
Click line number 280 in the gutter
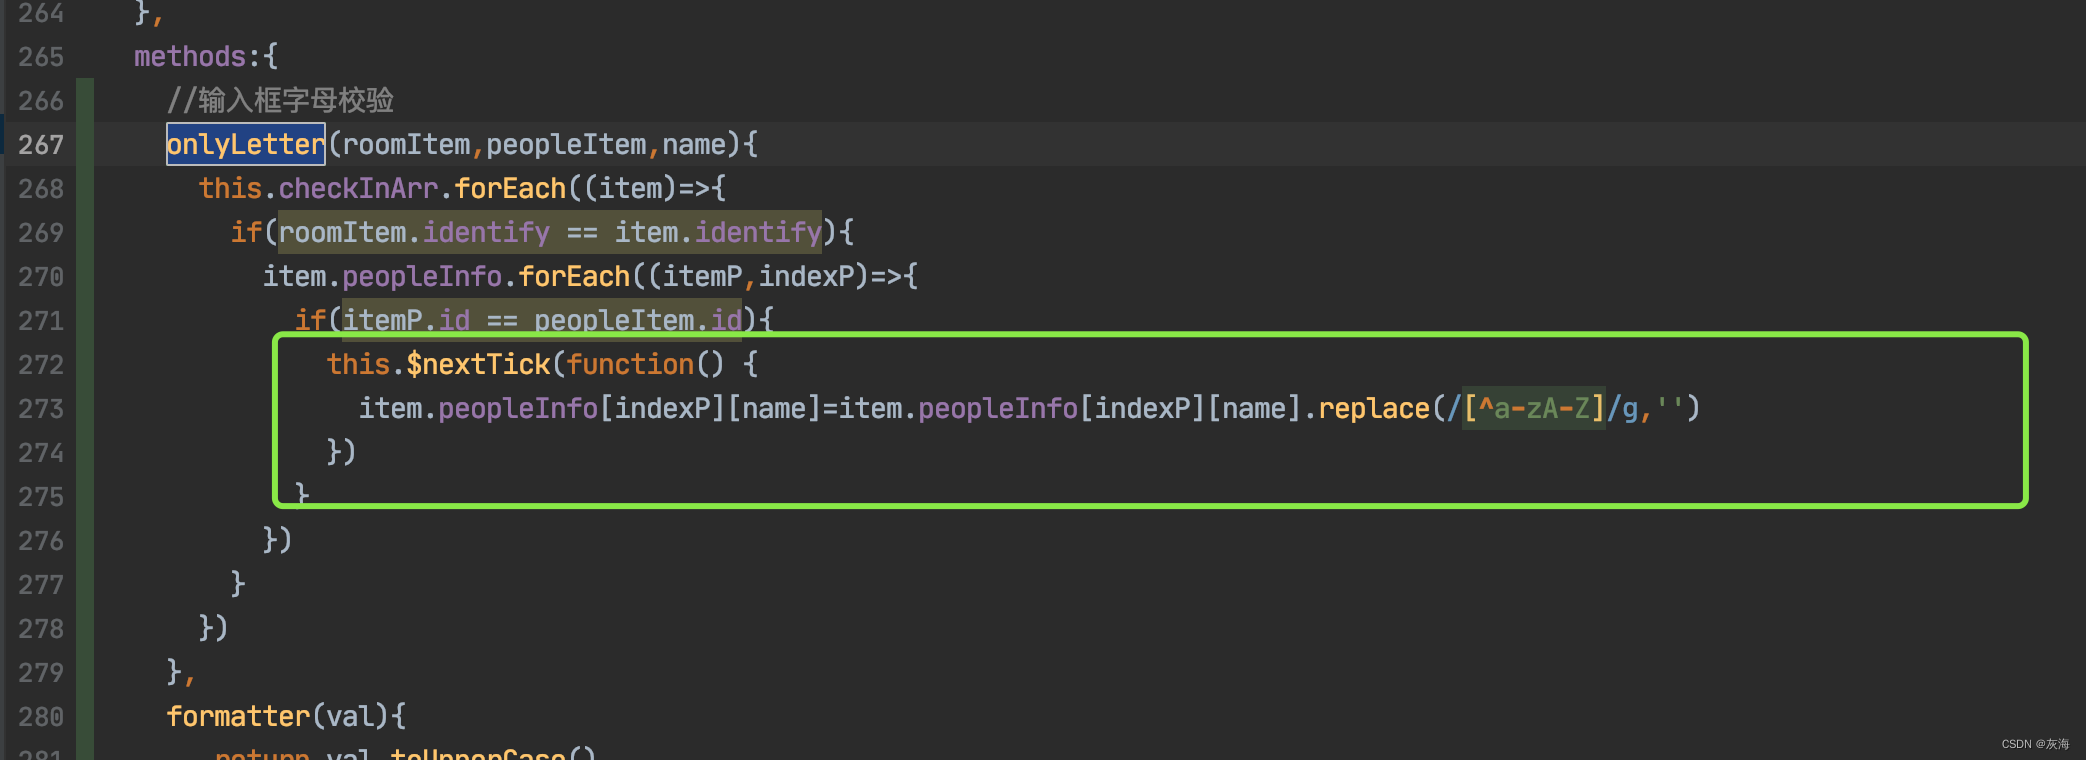pyautogui.click(x=41, y=717)
